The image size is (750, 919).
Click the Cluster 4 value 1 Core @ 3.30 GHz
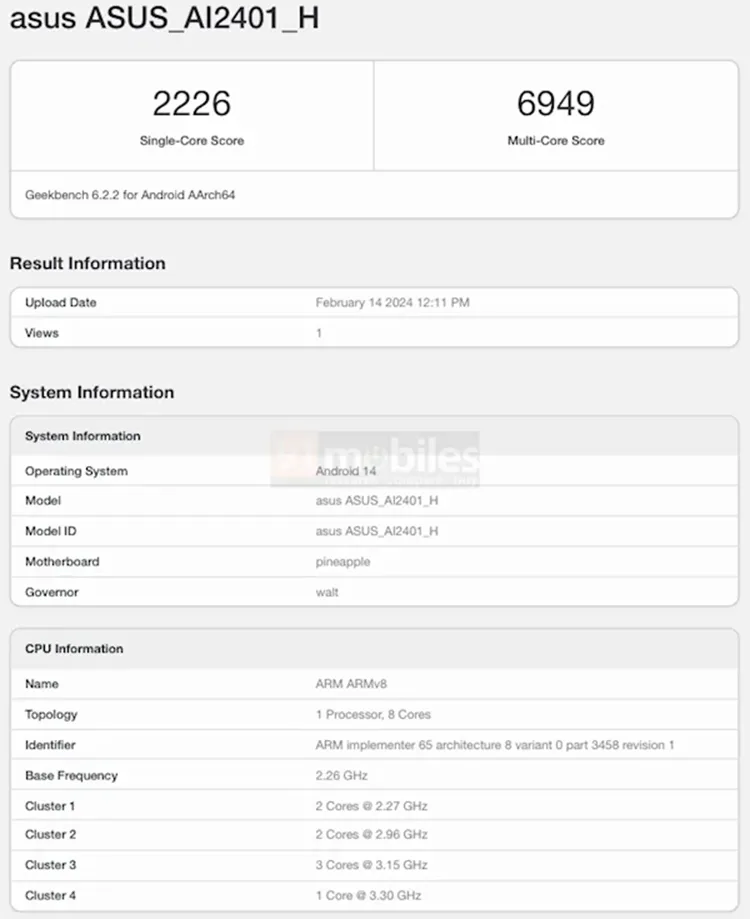tap(368, 895)
